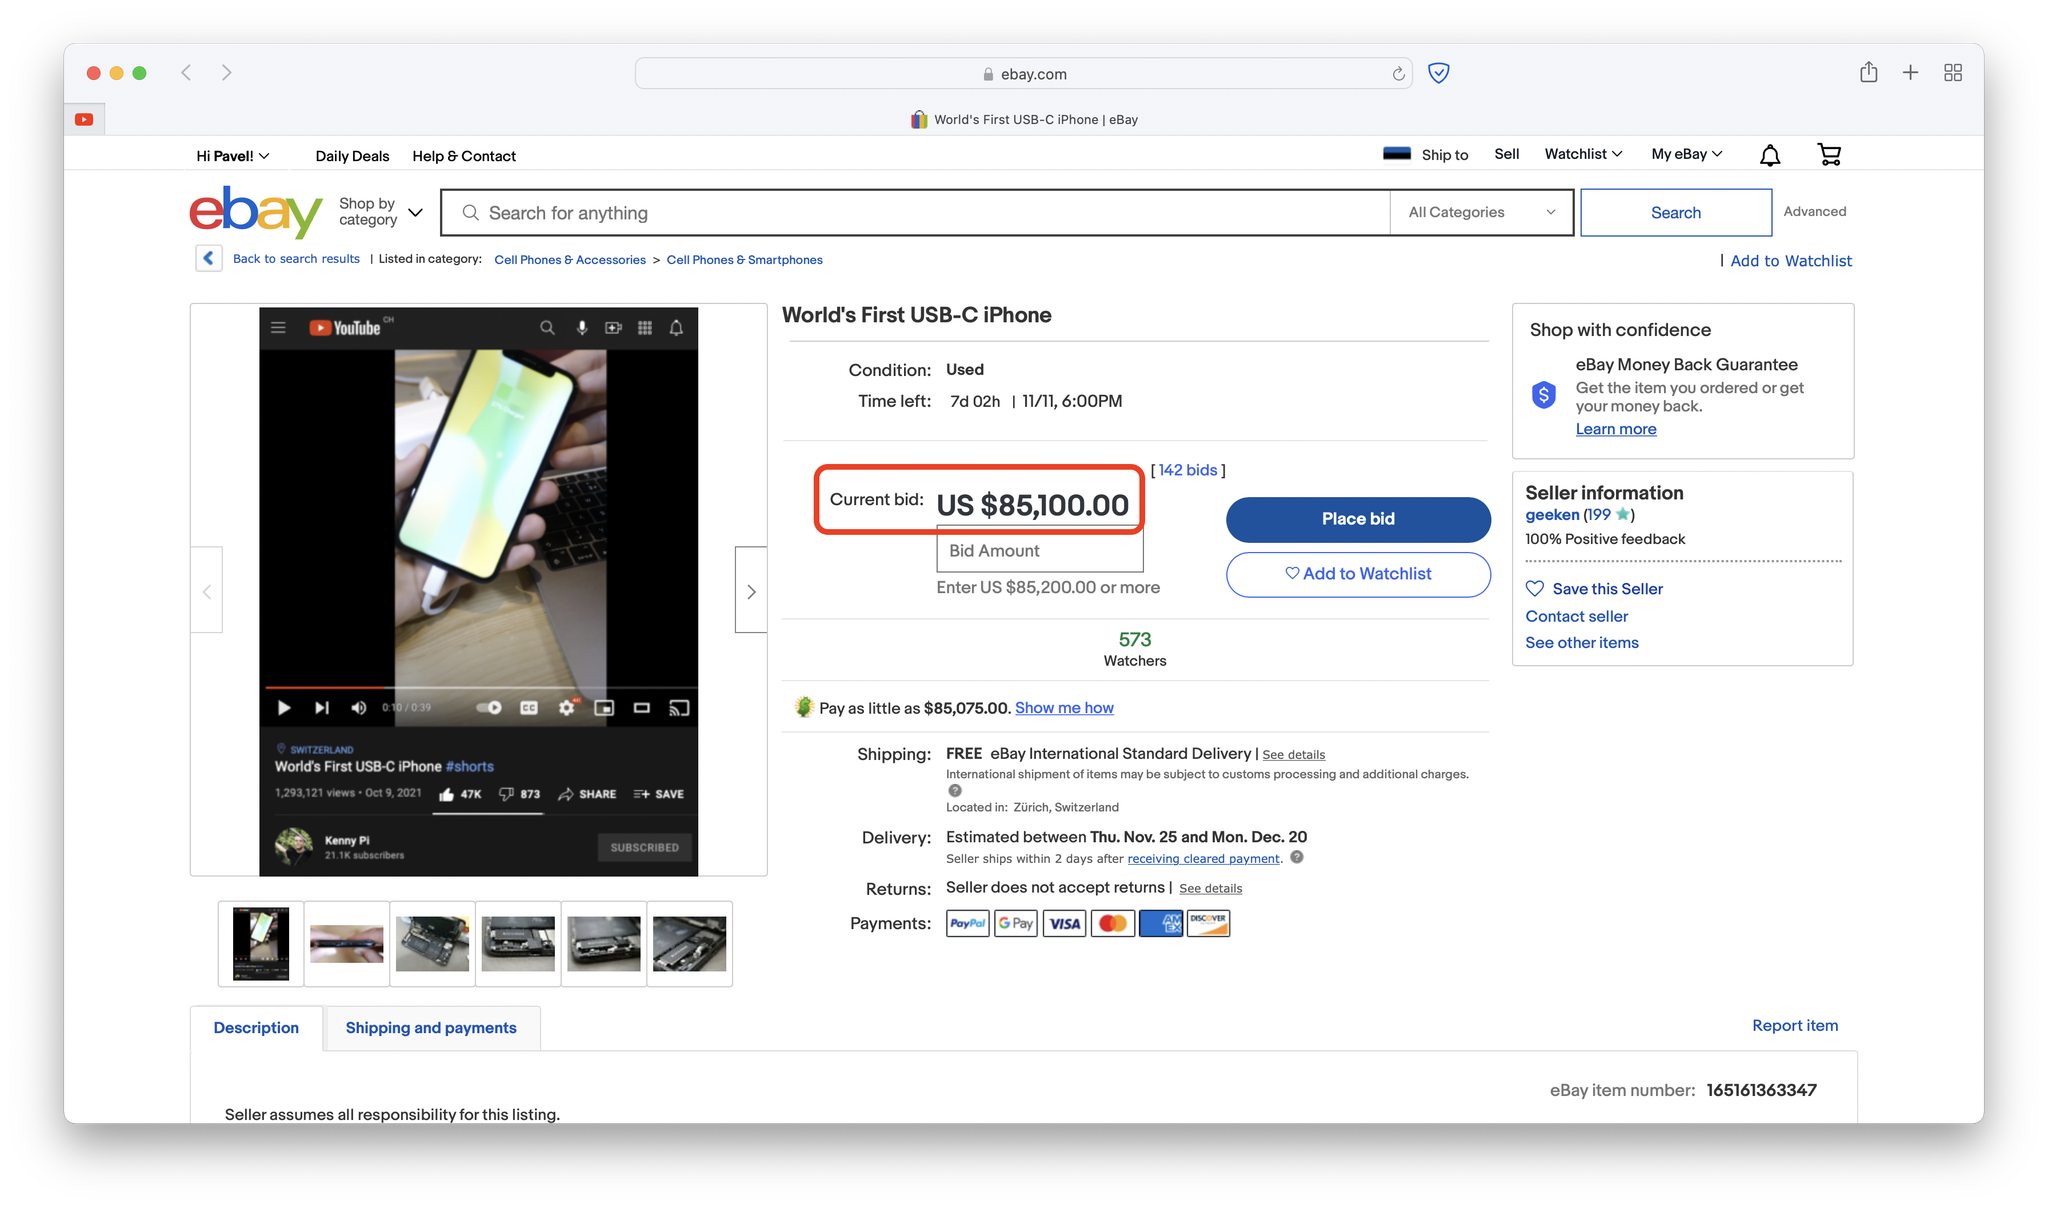The width and height of the screenshot is (2048, 1208).
Task: Click the help icon for customs charges
Action: point(955,790)
